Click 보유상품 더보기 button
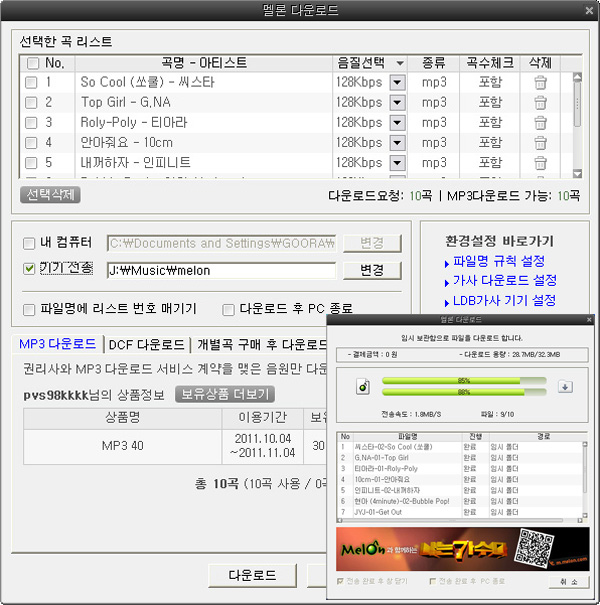This screenshot has height=605, width=600. [x=225, y=394]
